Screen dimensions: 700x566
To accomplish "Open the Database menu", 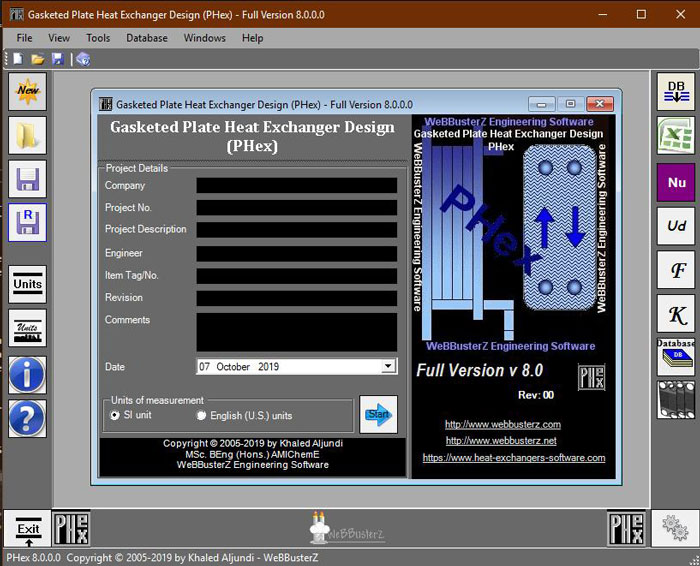I will (147, 38).
